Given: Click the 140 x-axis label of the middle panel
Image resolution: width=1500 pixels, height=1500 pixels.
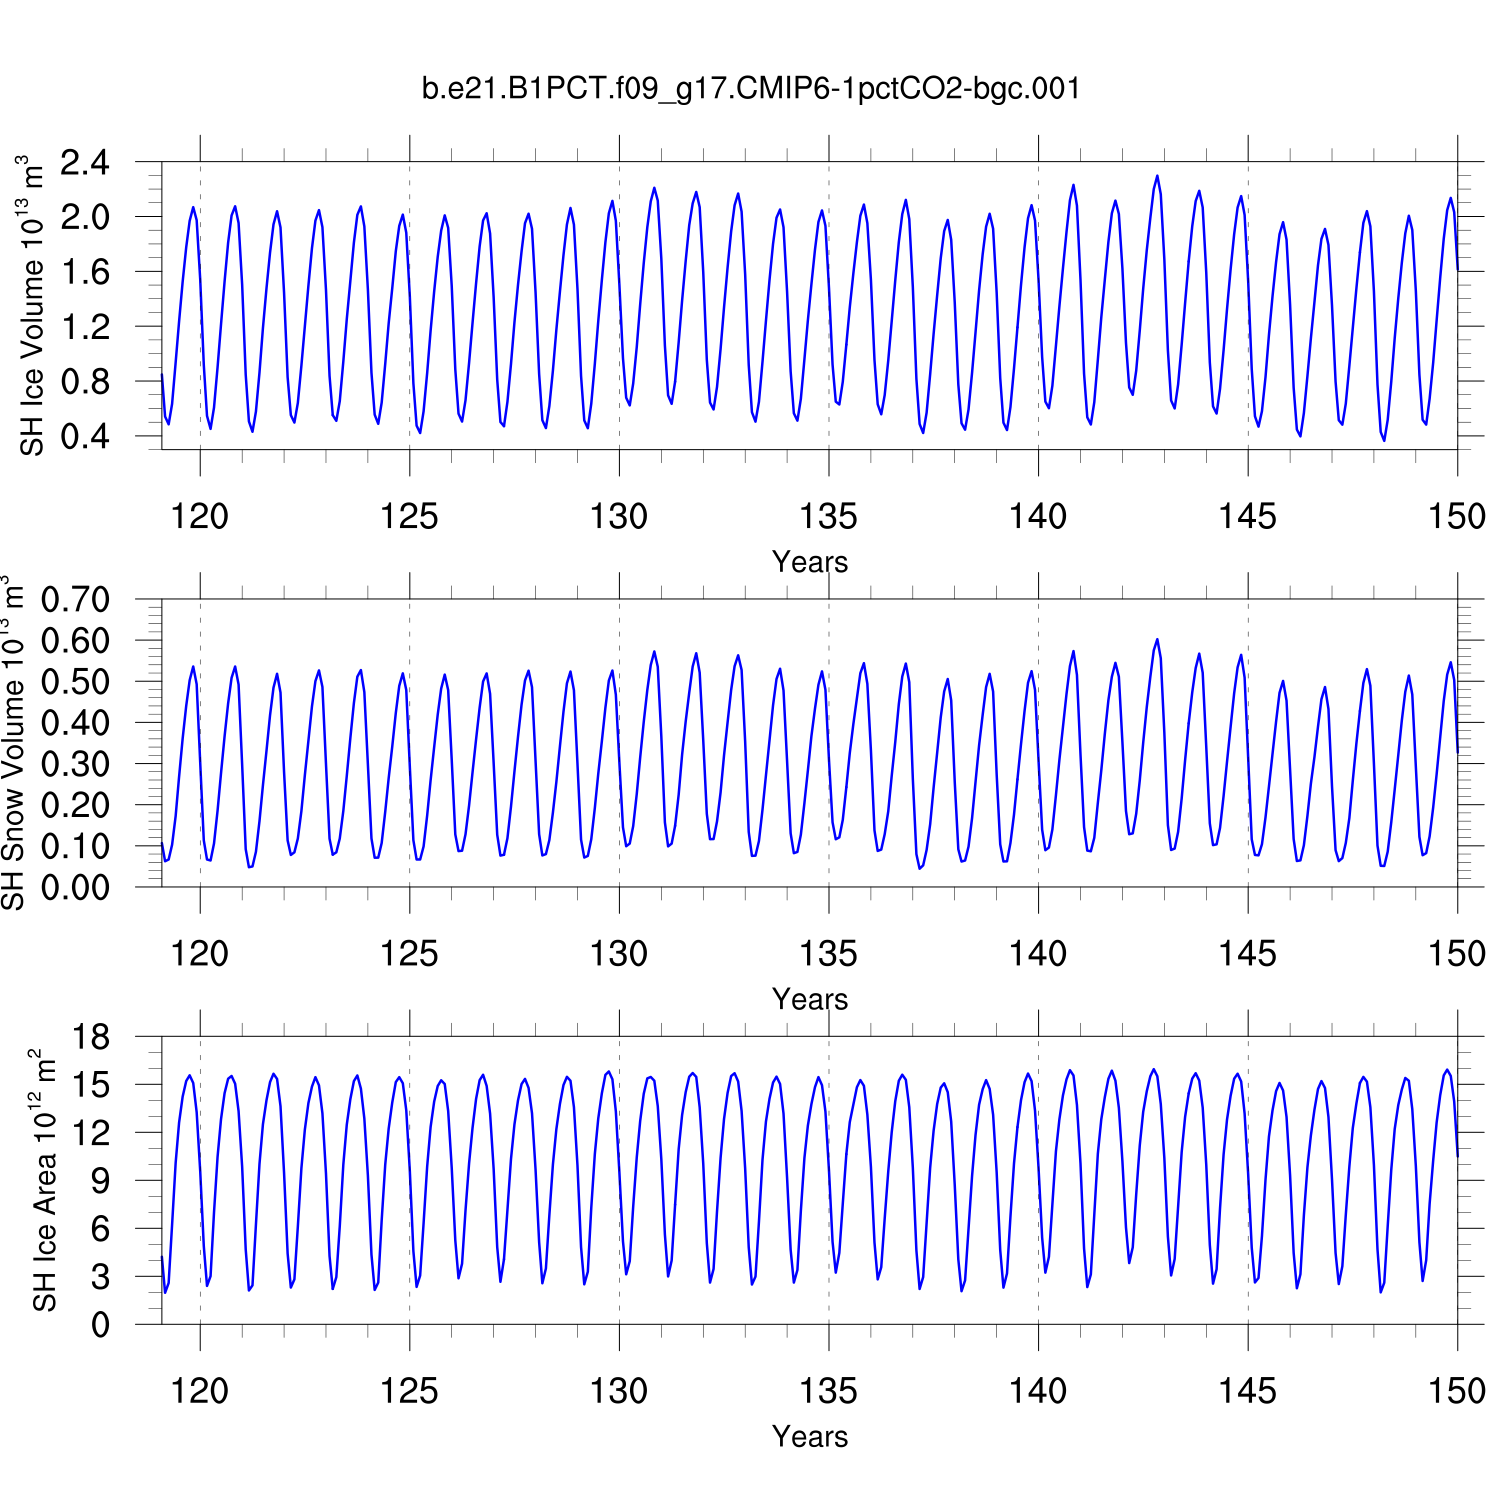Looking at the screenshot, I should tap(1038, 954).
